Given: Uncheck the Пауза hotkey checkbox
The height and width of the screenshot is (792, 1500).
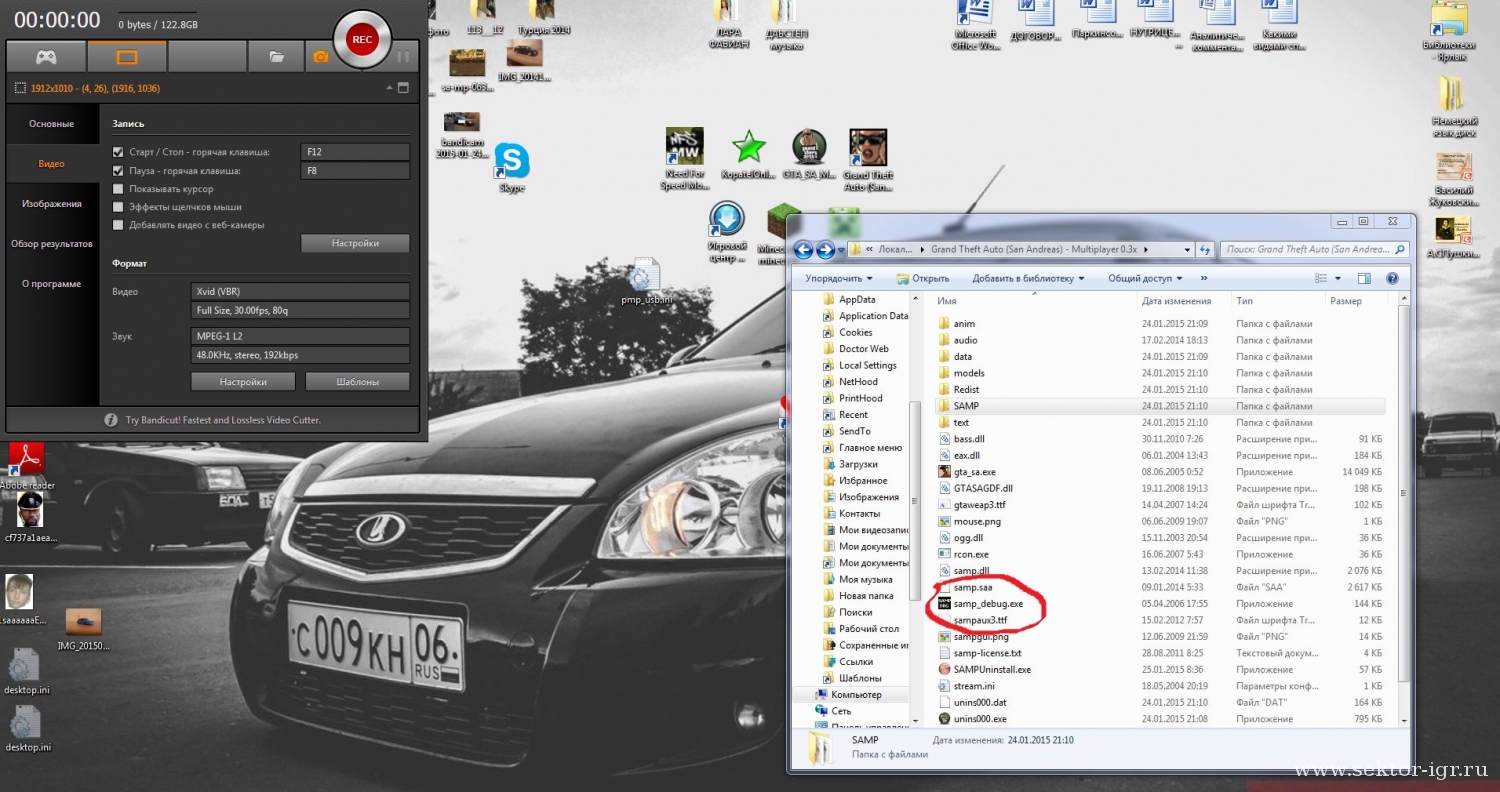Looking at the screenshot, I should point(118,171).
